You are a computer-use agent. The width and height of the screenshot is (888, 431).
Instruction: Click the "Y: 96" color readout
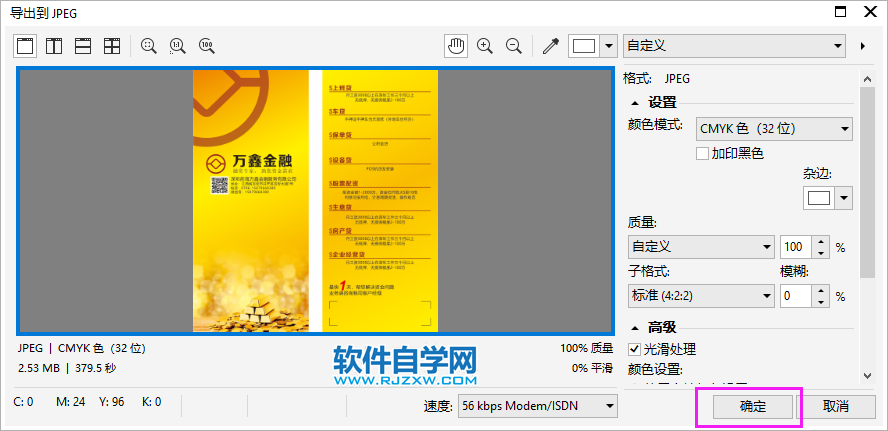[x=112, y=402]
